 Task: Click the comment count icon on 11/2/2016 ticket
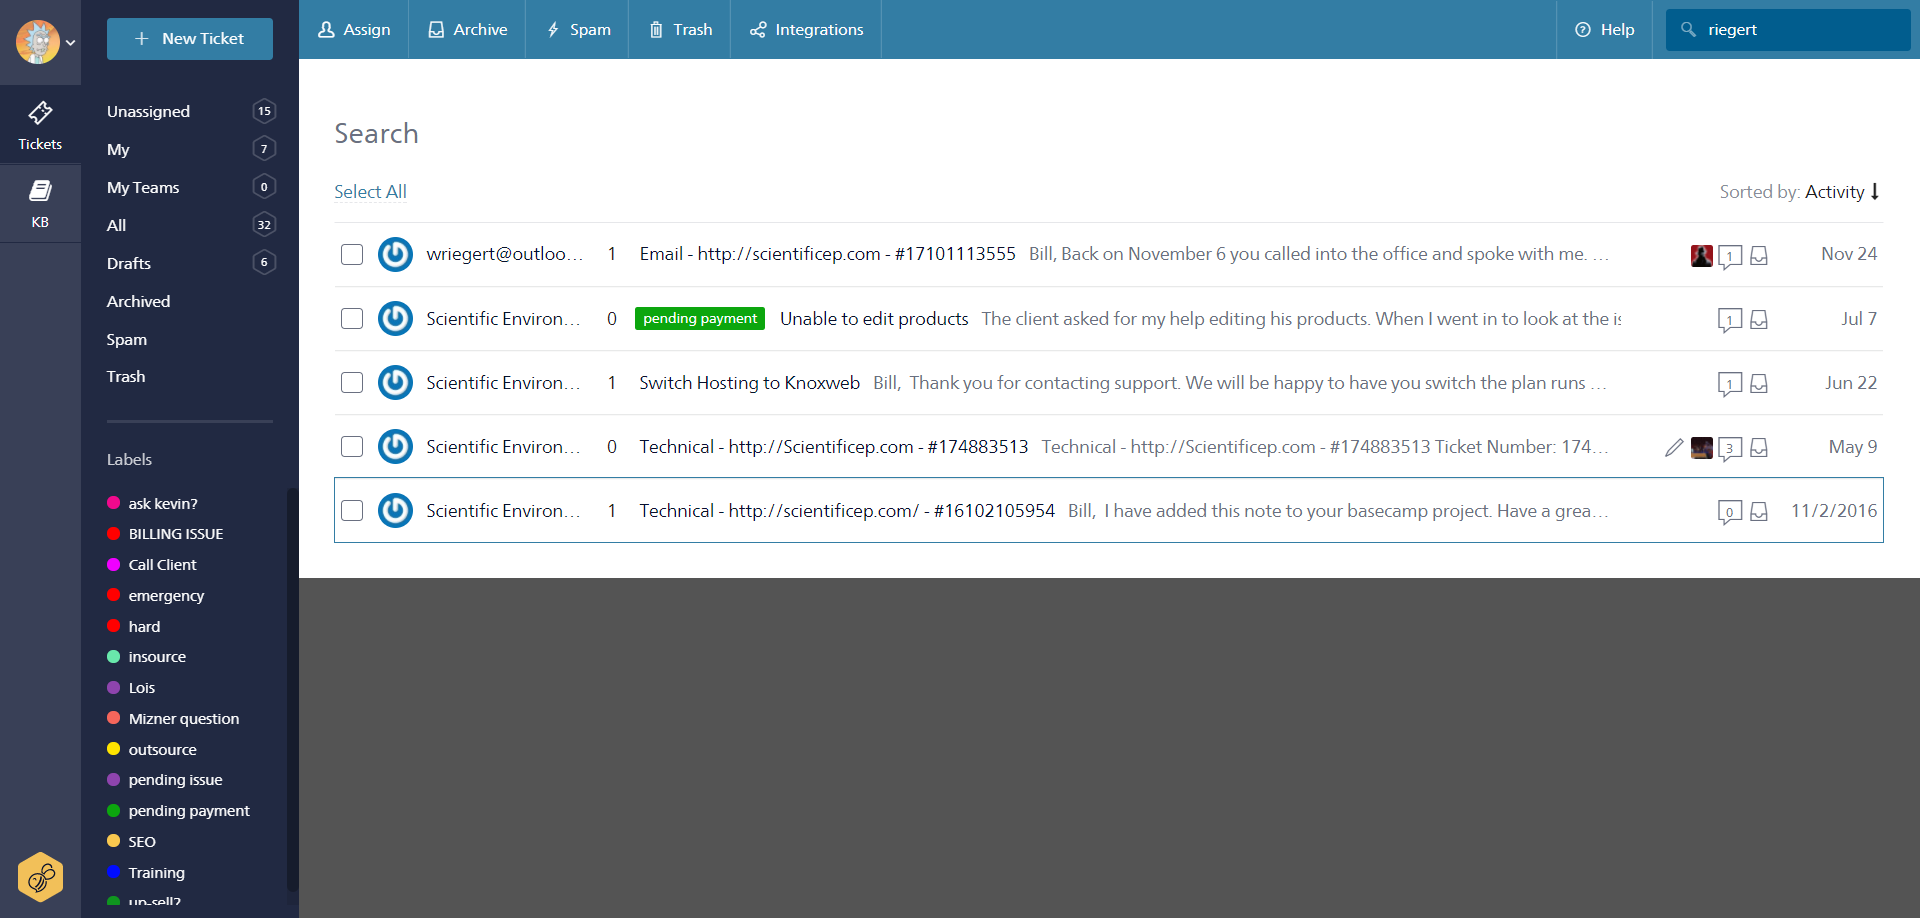(x=1730, y=513)
